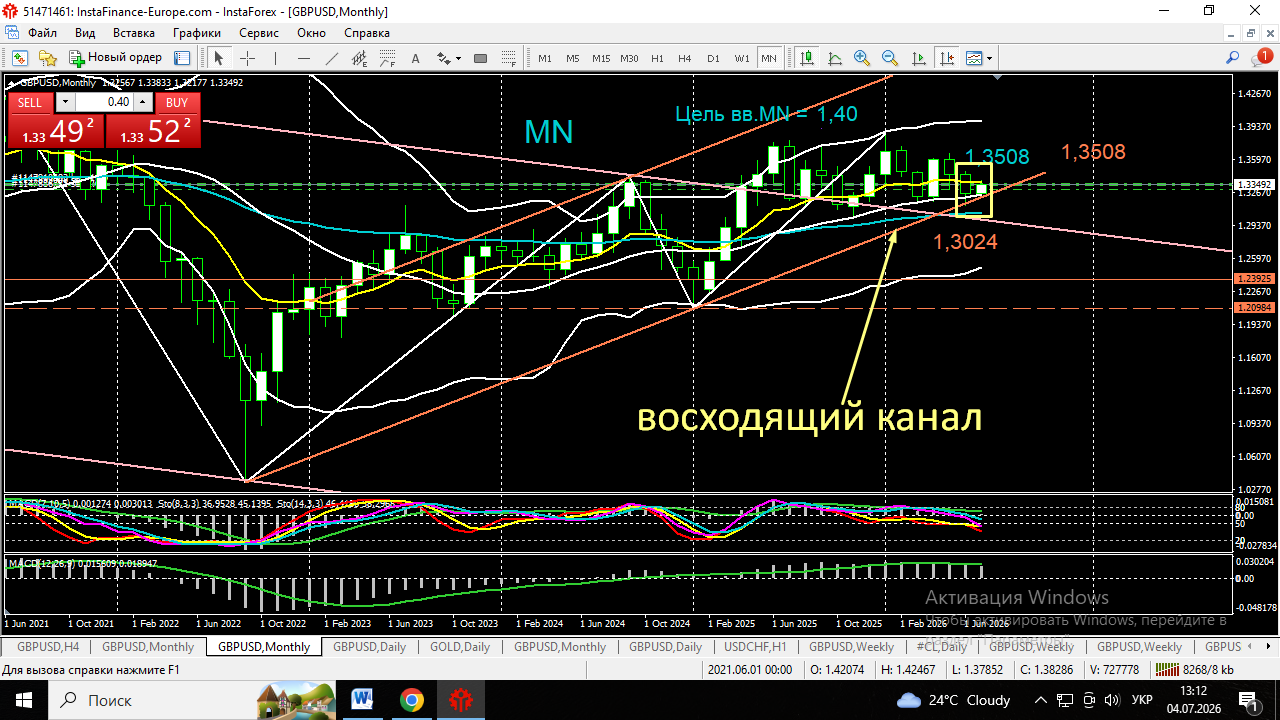Select the Crosshair tool
Viewport: 1280px width, 720px height.
(x=247, y=58)
